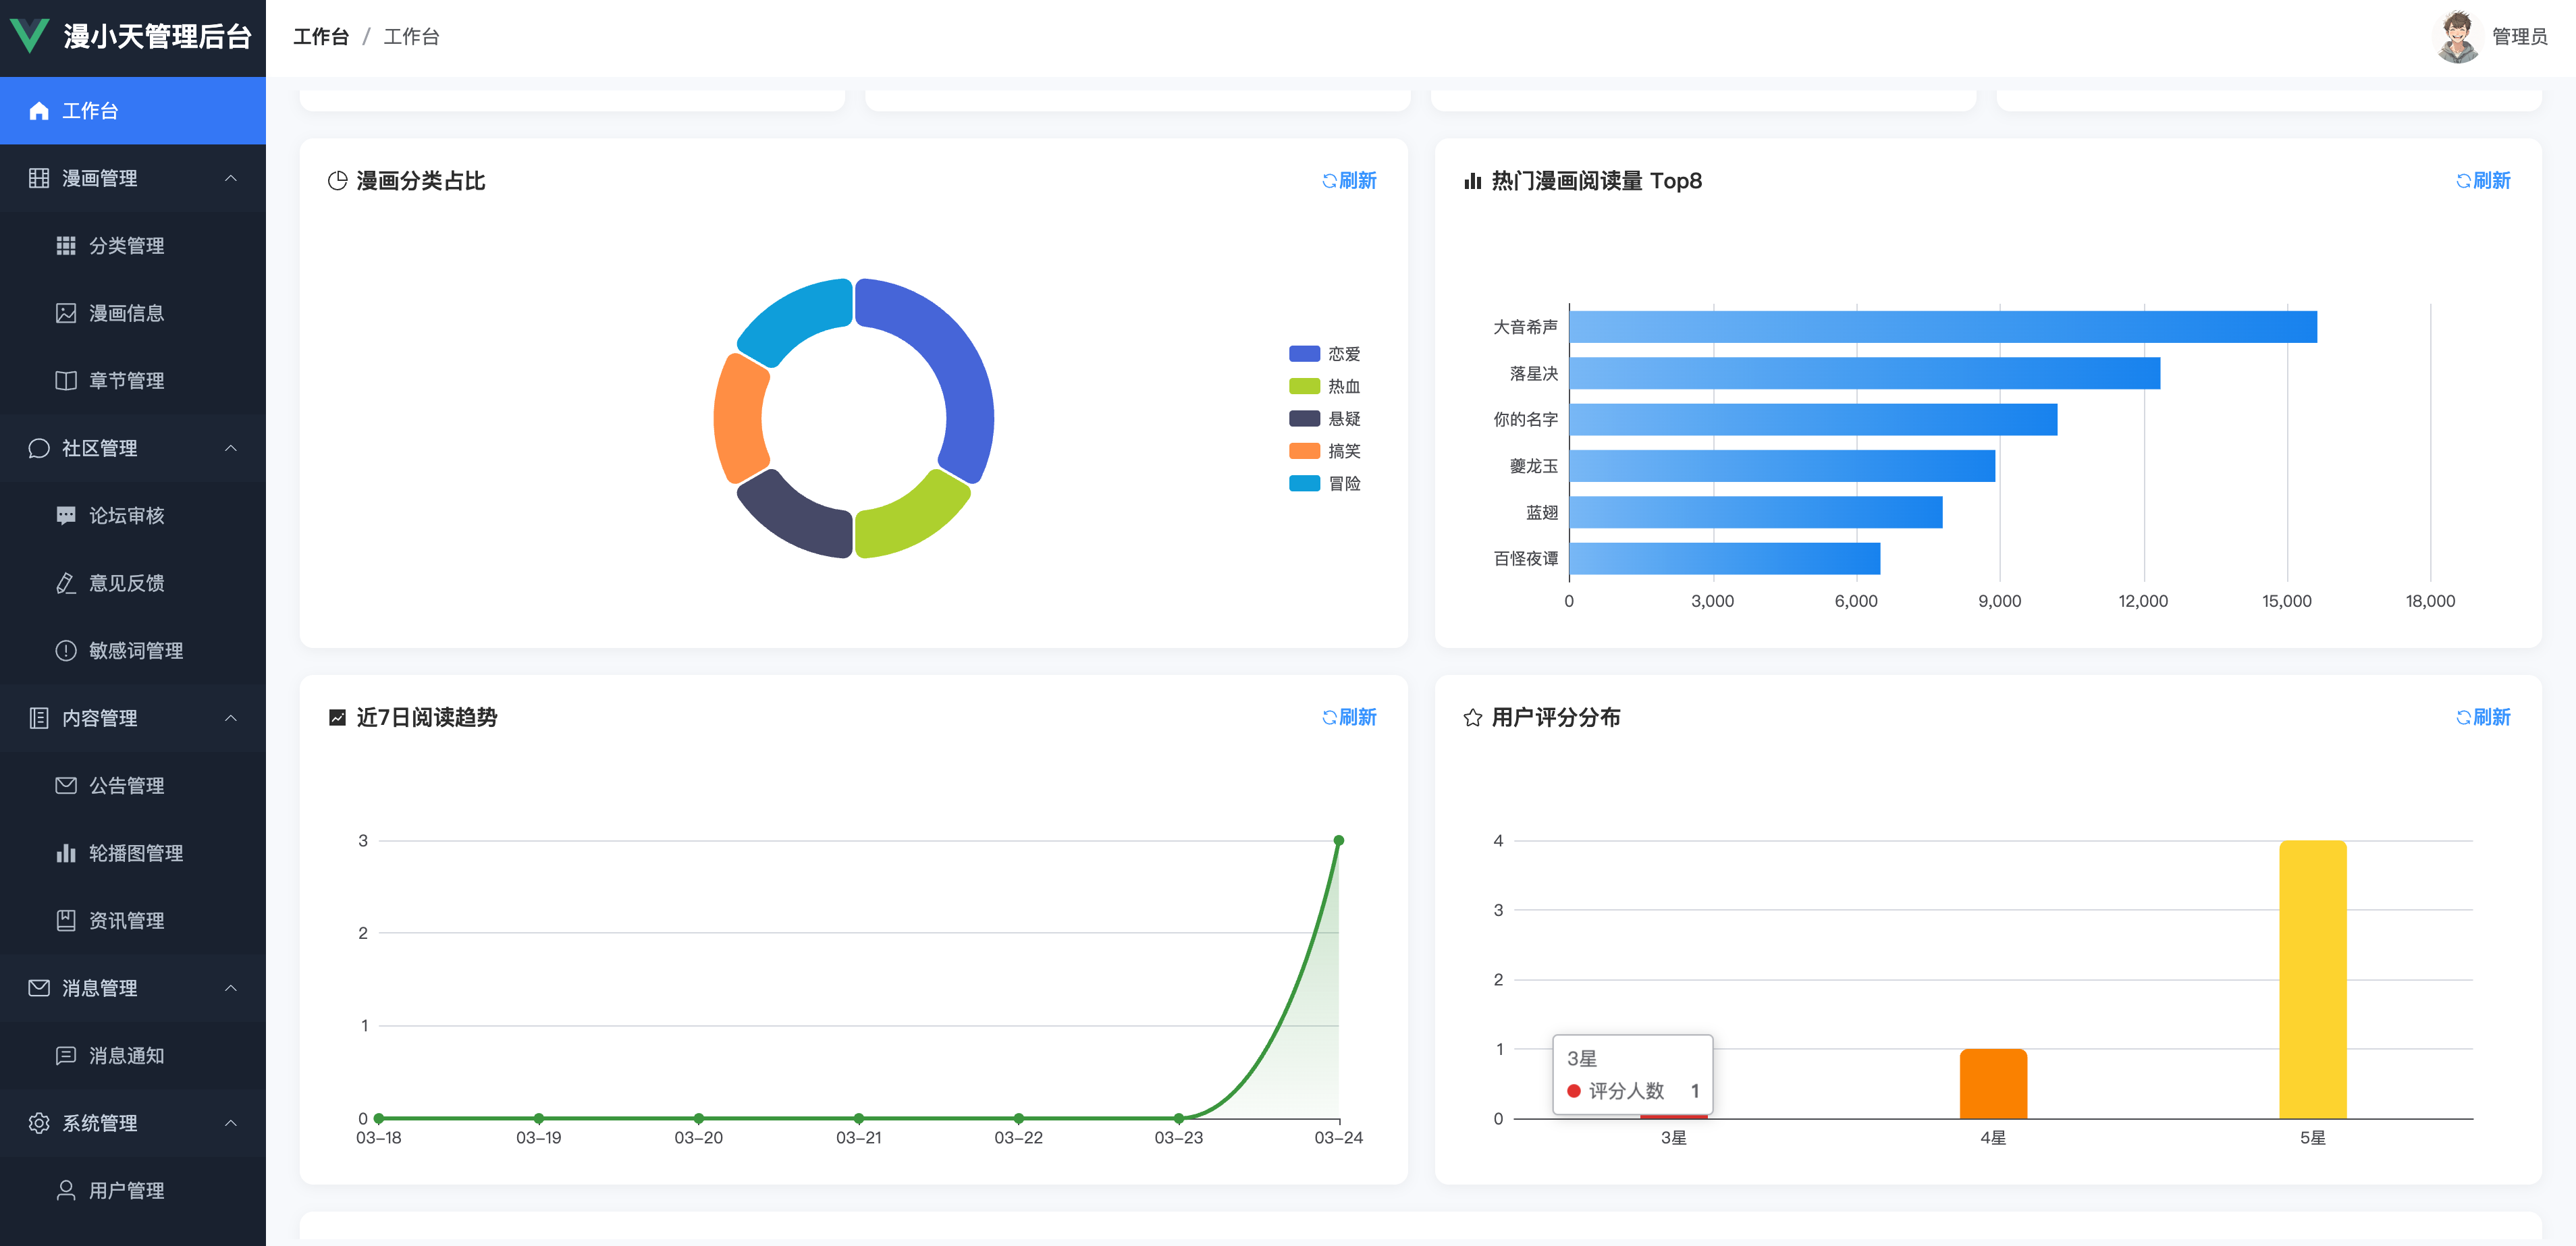The width and height of the screenshot is (2576, 1246).
Task: Click the 敏感词管理 warning circle icon
Action: point(66,650)
